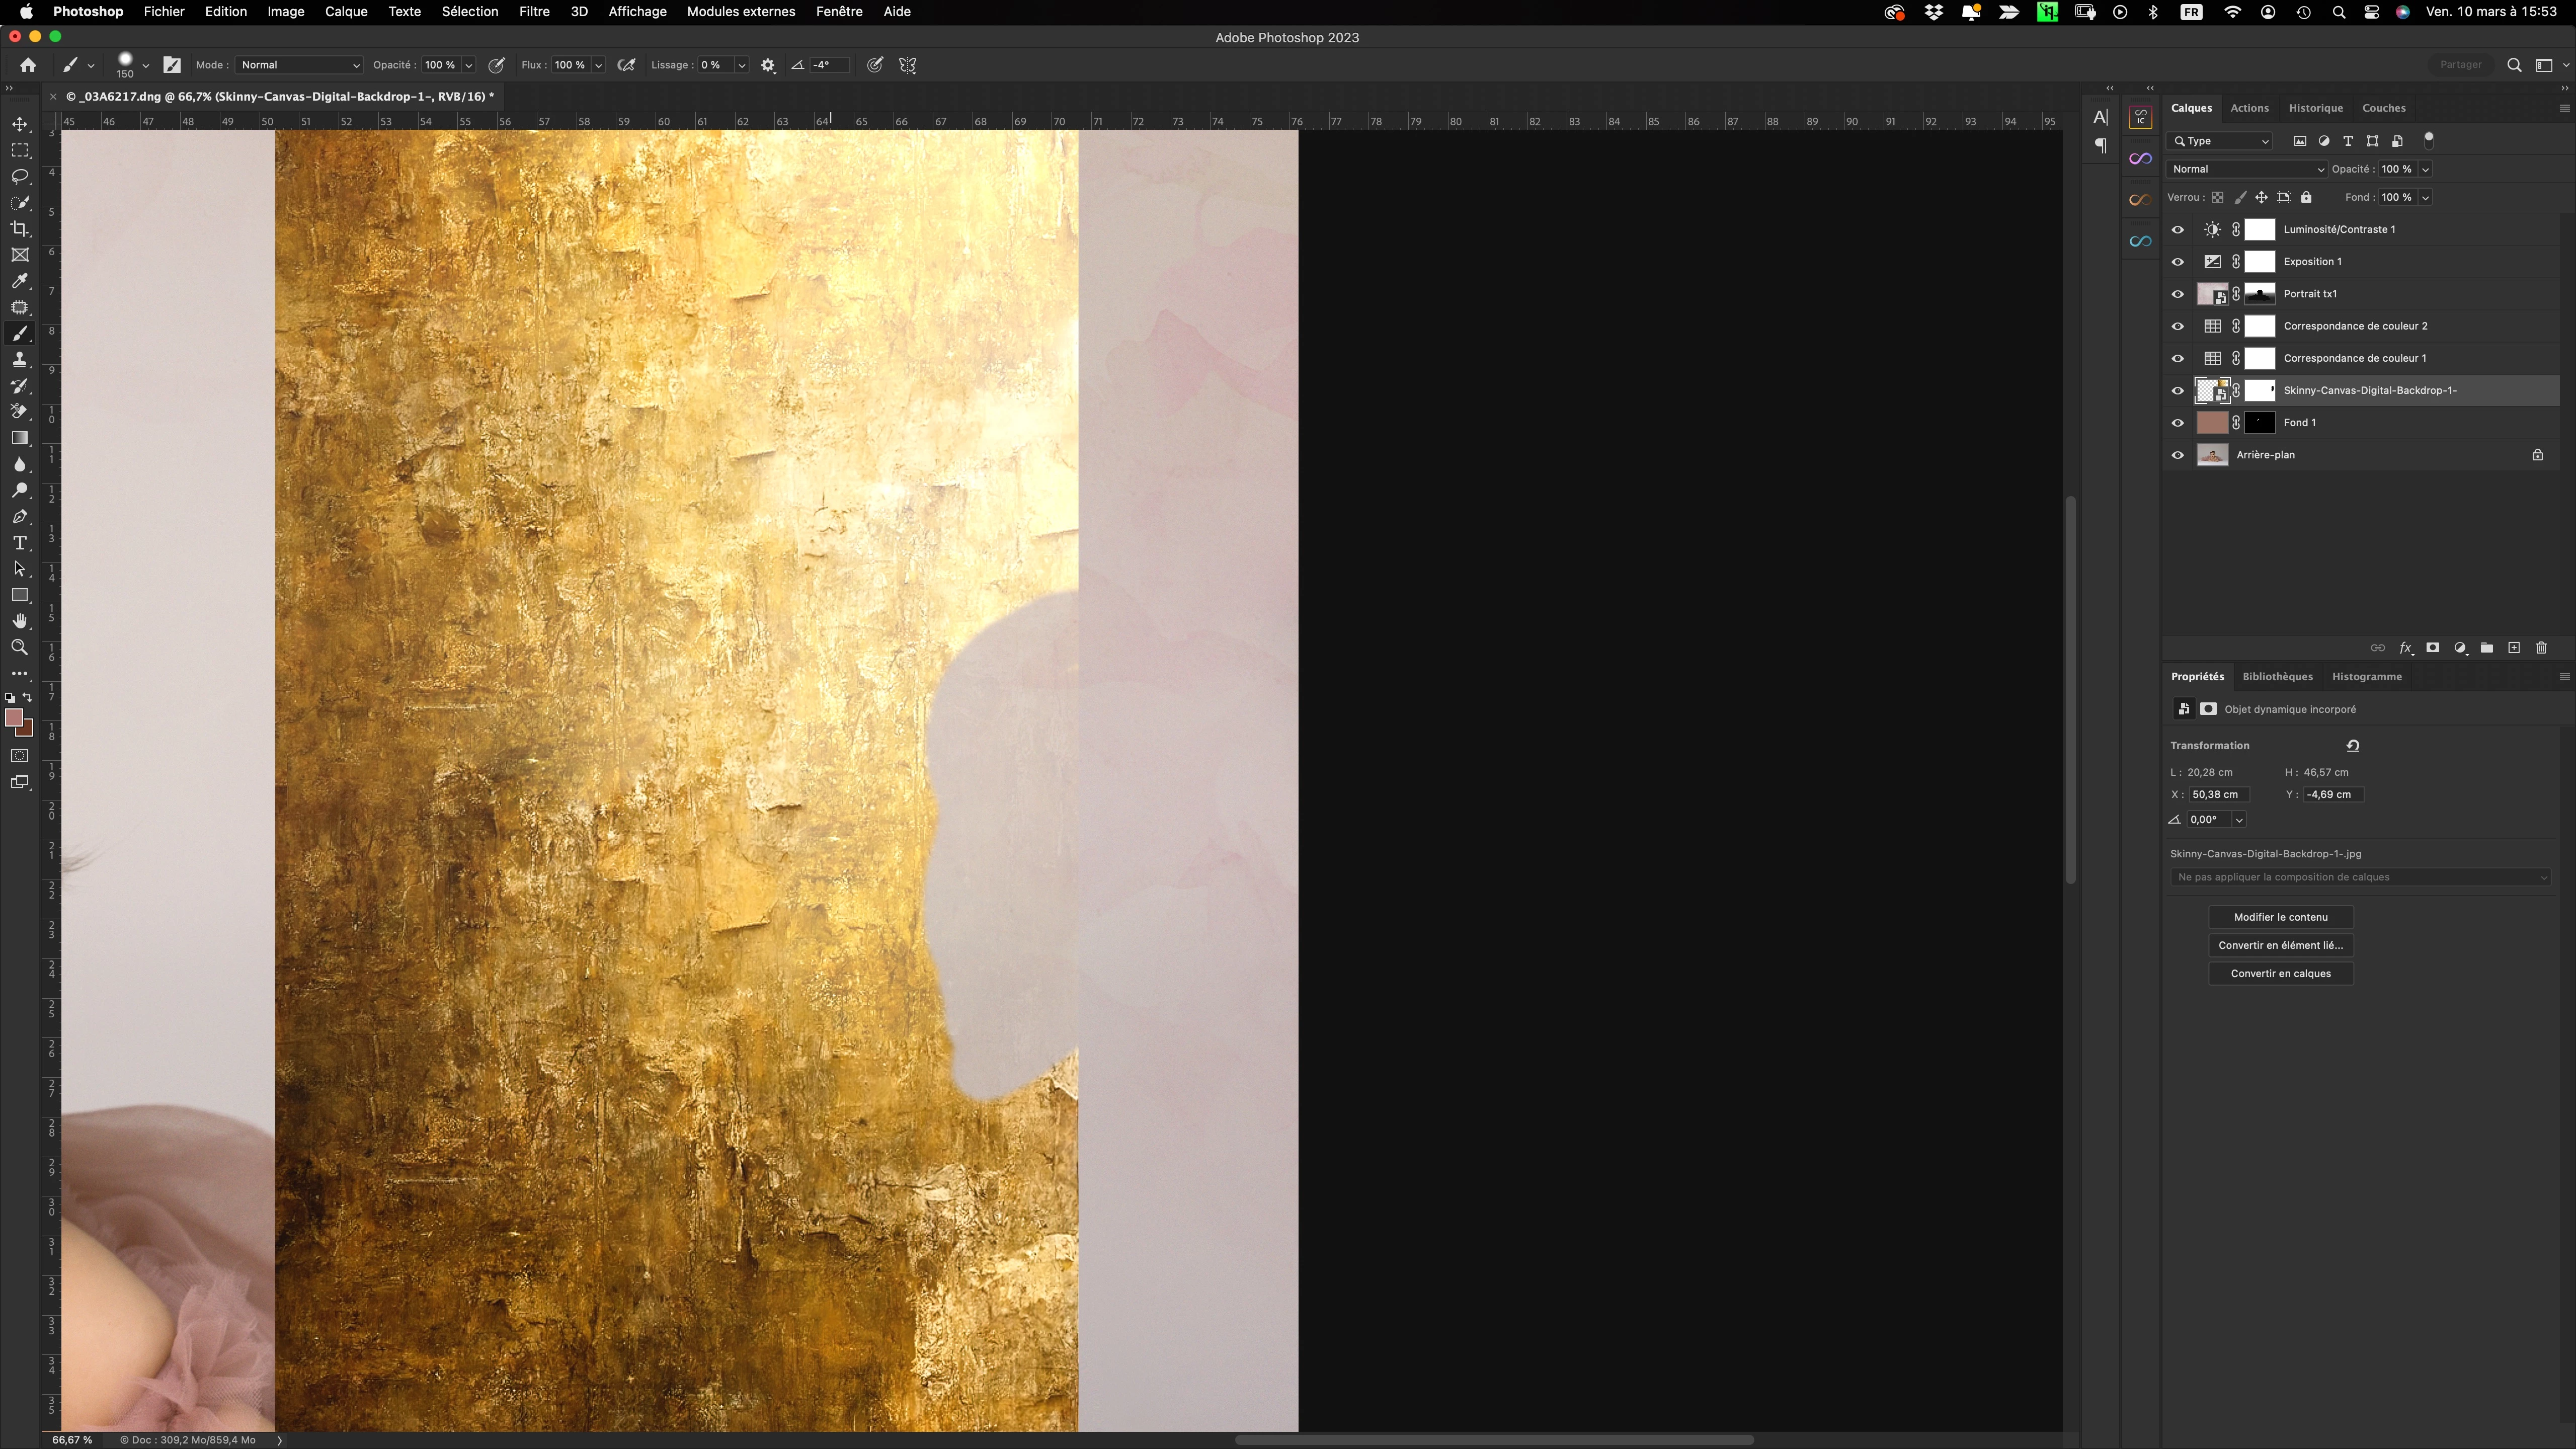This screenshot has height=1449, width=2576.
Task: Switch to the Historique tab
Action: click(2315, 108)
